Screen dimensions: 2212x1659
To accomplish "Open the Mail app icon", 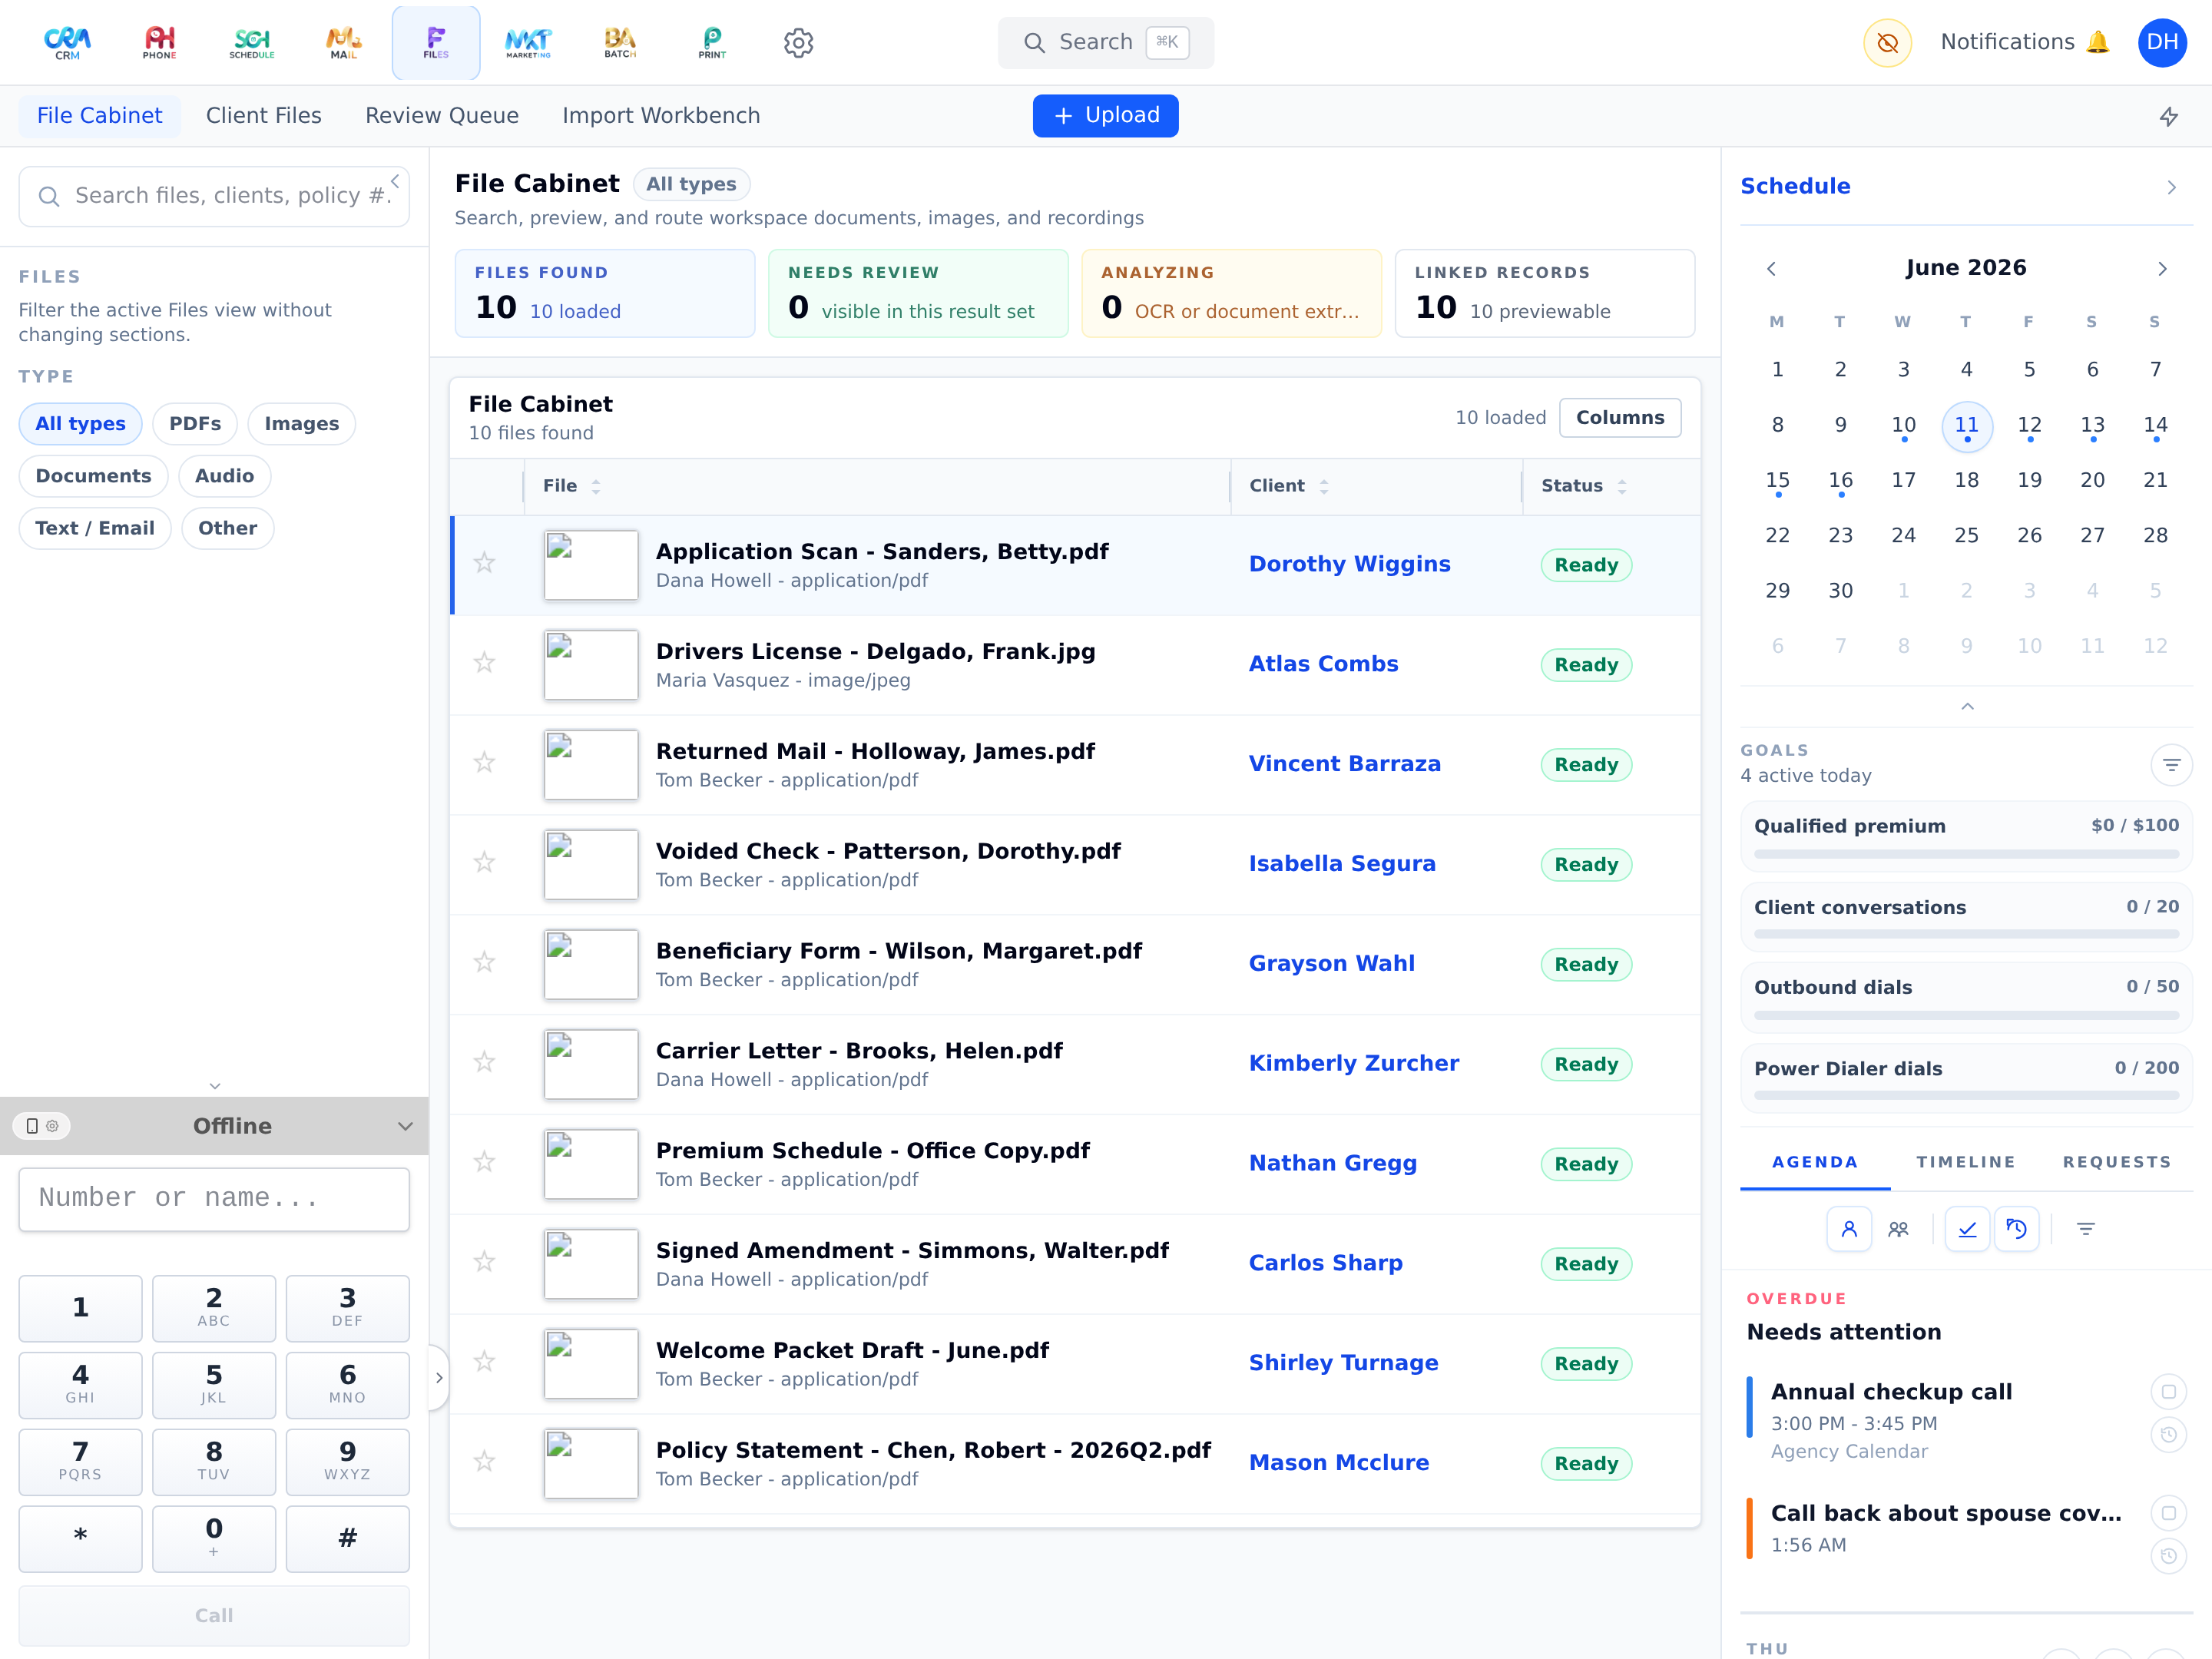I will (344, 42).
